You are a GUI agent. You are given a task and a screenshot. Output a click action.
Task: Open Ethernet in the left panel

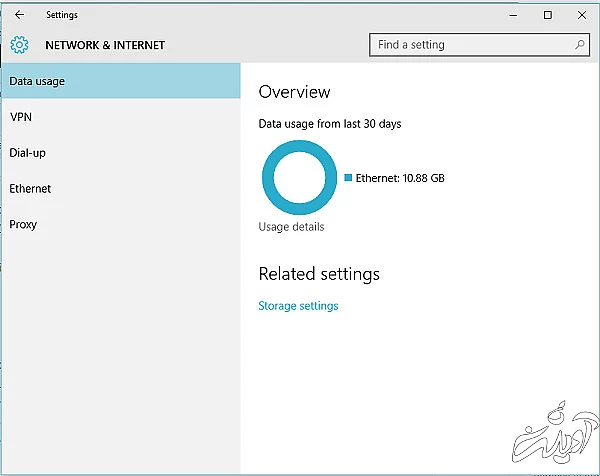[x=30, y=189]
